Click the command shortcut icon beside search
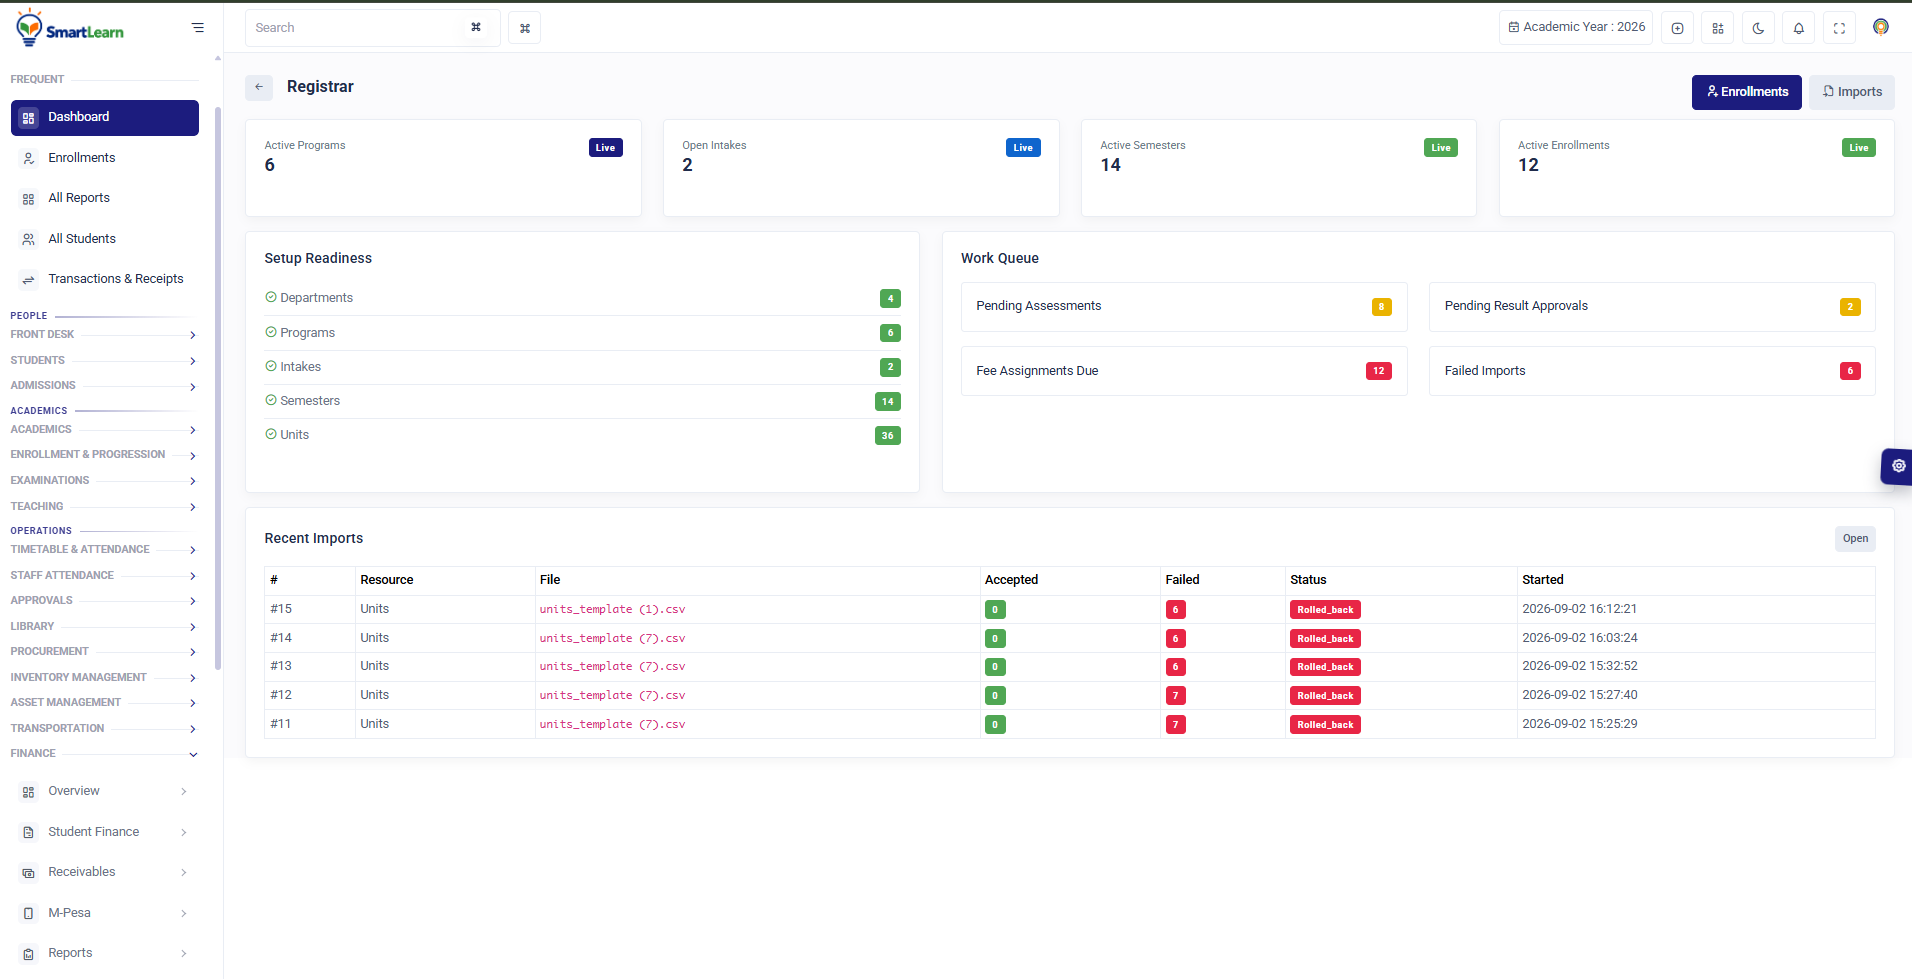The image size is (1912, 979). [524, 28]
